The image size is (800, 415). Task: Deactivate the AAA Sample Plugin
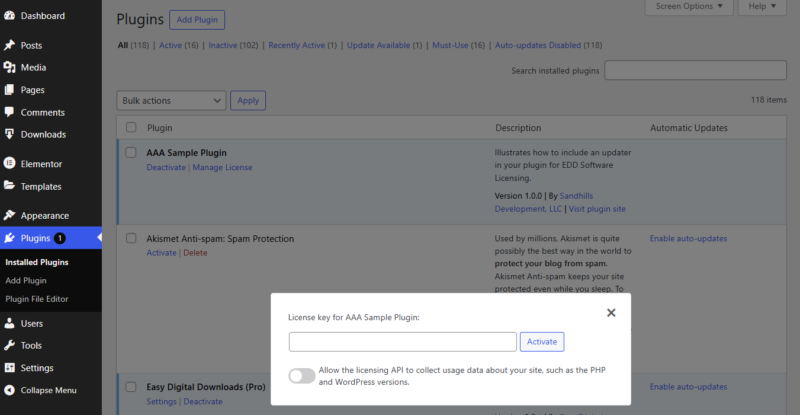166,167
